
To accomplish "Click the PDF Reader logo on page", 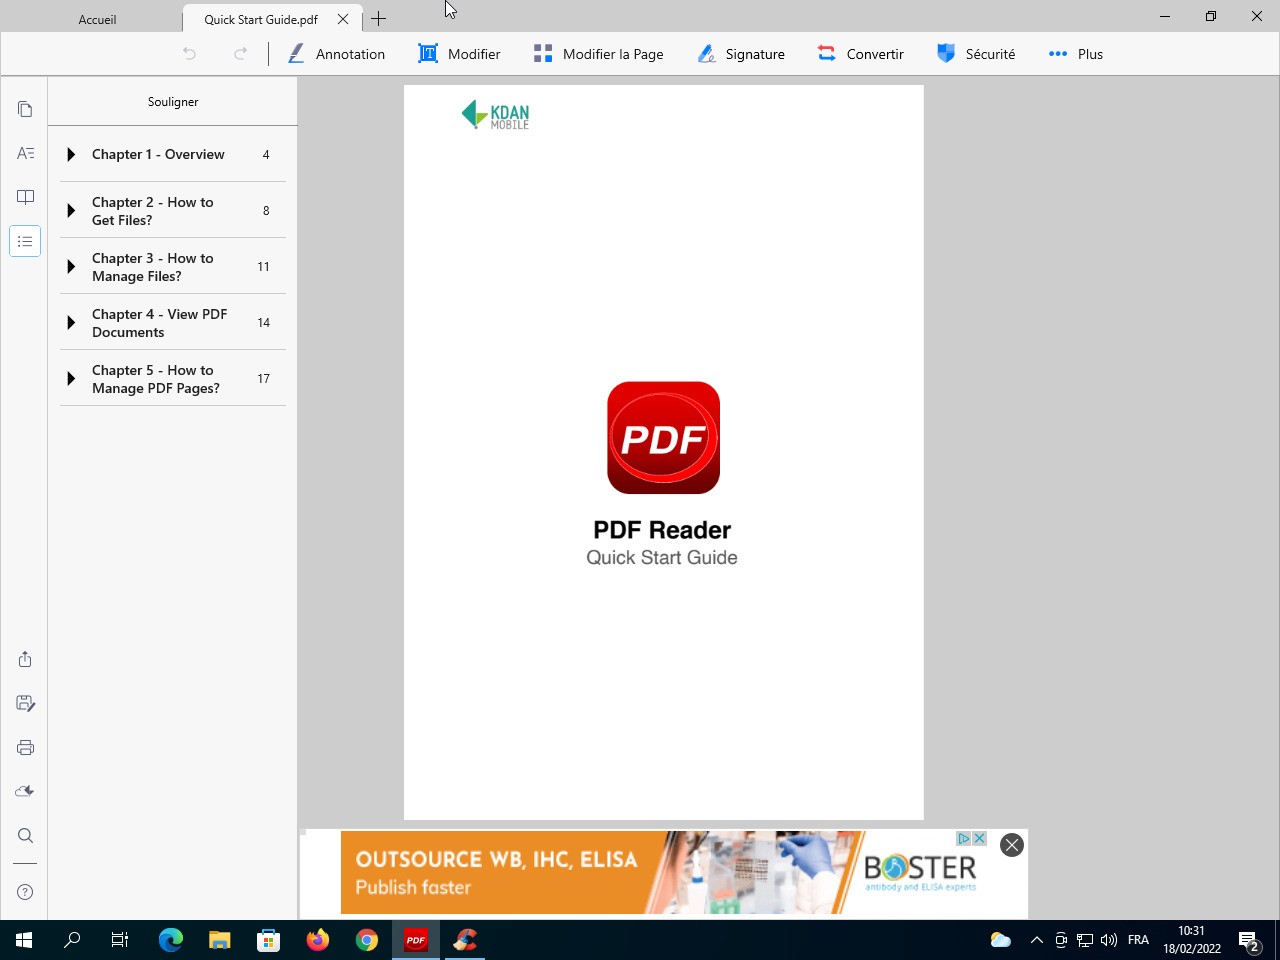I will [x=663, y=437].
